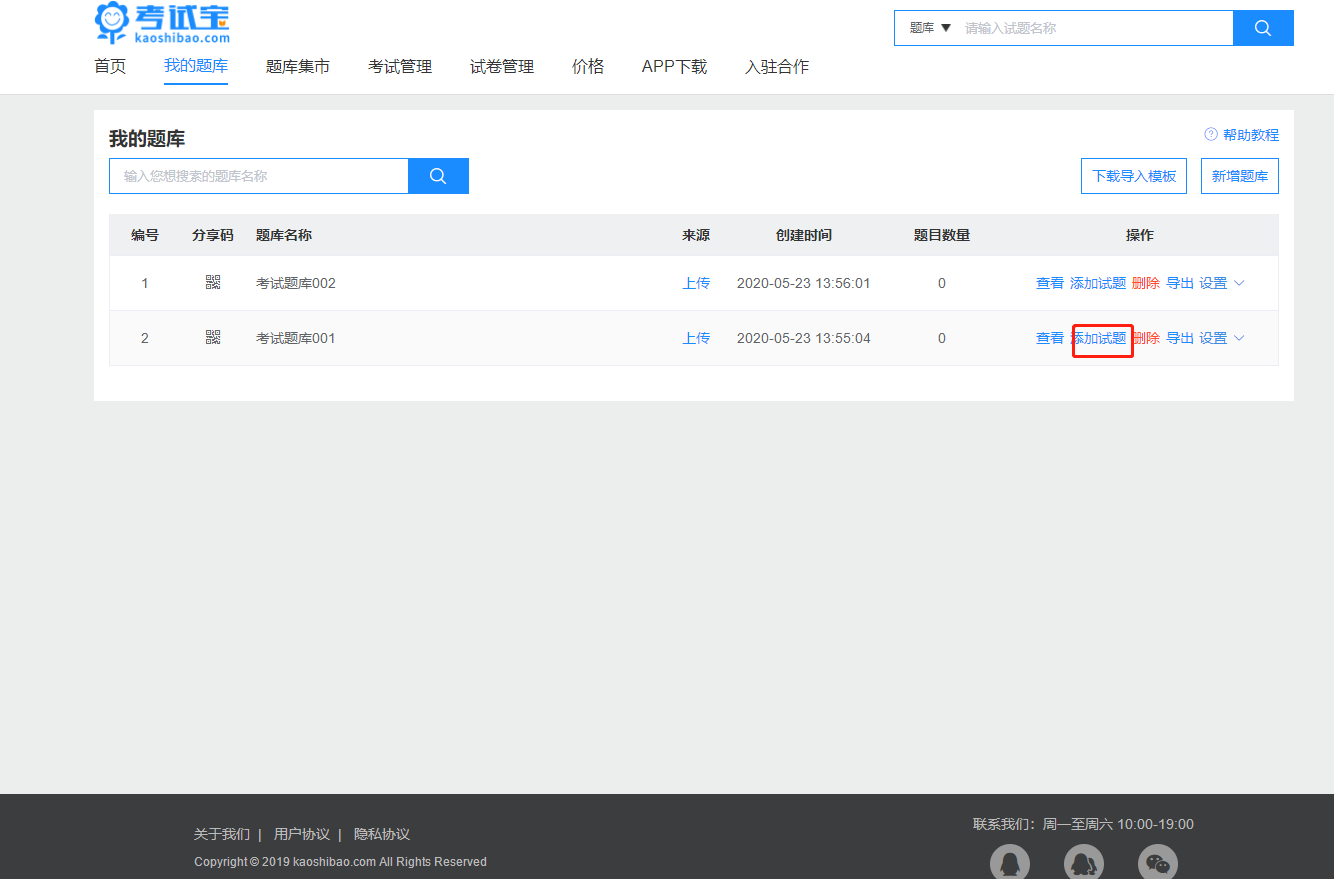
Task: Click 新增题库 button
Action: pos(1240,176)
